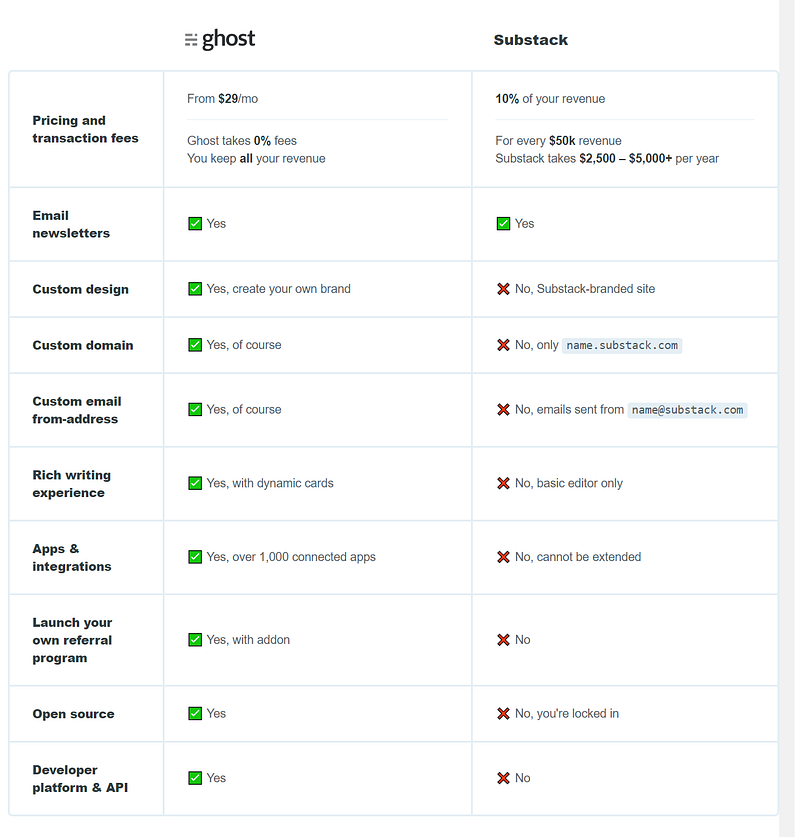Click 'No, you're locked in' text

pyautogui.click(x=567, y=713)
